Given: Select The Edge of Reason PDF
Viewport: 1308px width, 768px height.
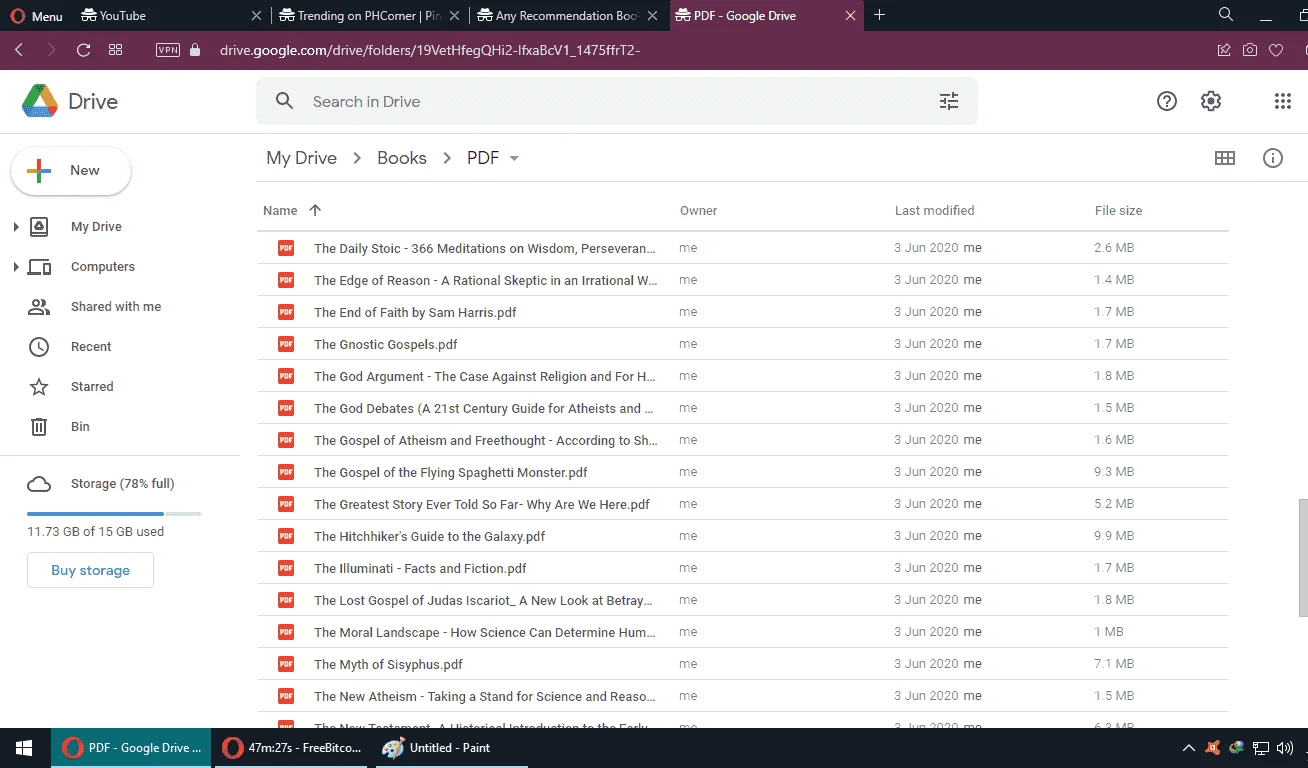Looking at the screenshot, I should (x=742, y=280).
